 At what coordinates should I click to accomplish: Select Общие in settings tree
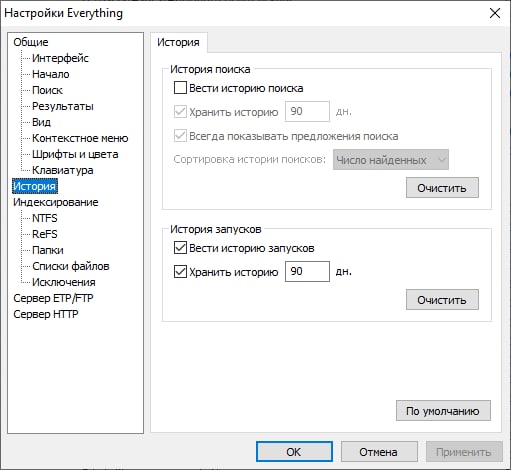[x=31, y=42]
